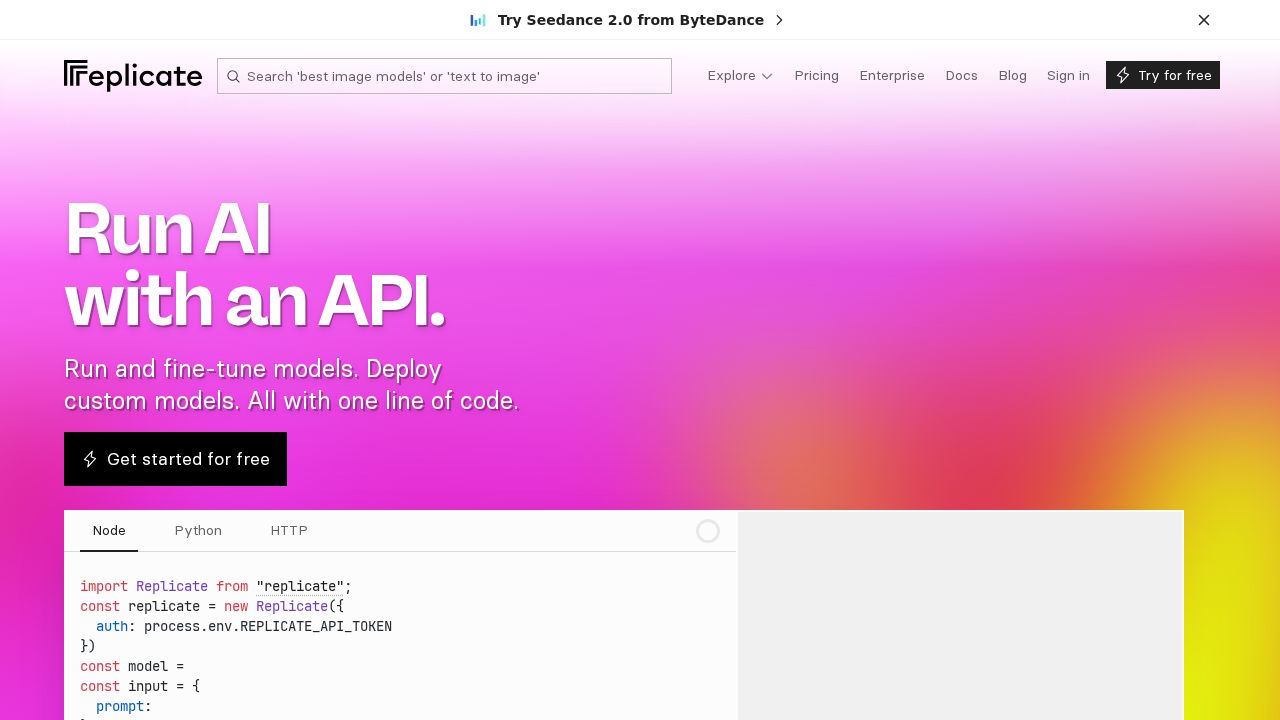Click the 'Run AI with an API.' heading
The width and height of the screenshot is (1280, 720).
(x=255, y=264)
